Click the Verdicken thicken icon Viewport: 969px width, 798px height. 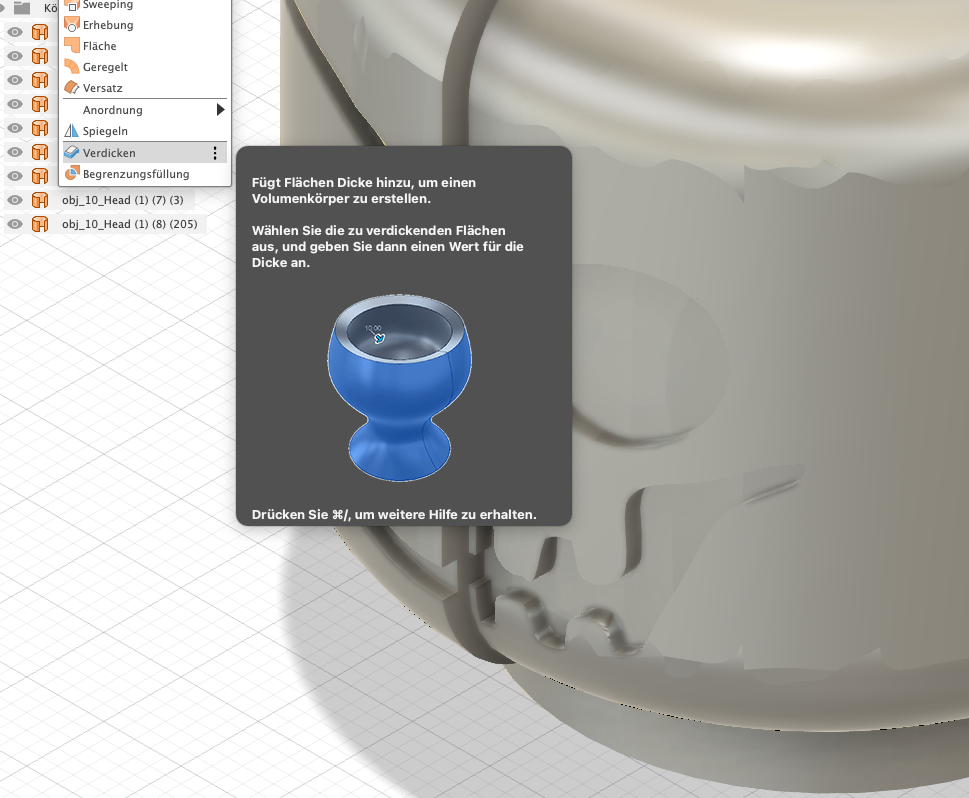tap(72, 153)
